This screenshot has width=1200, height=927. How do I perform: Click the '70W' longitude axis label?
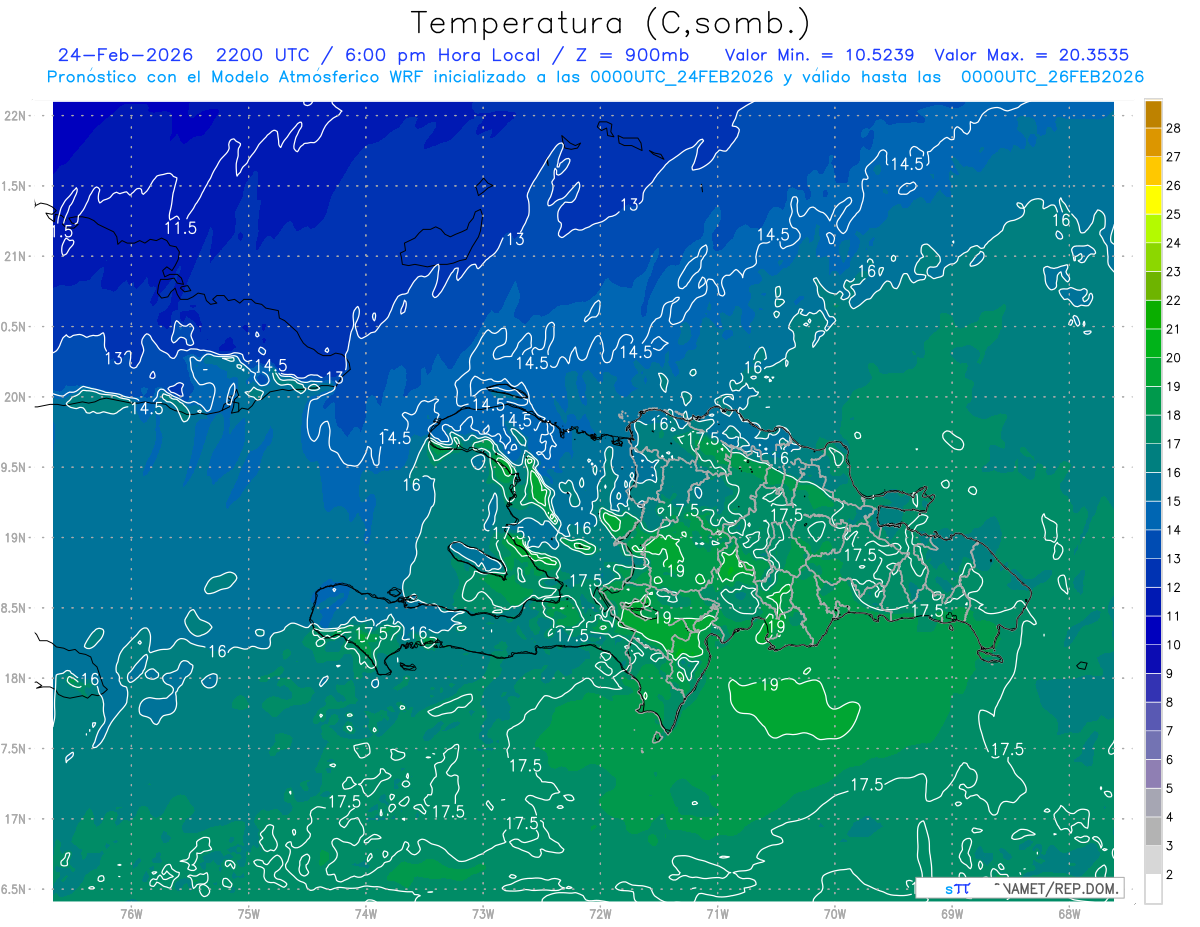coord(835,913)
